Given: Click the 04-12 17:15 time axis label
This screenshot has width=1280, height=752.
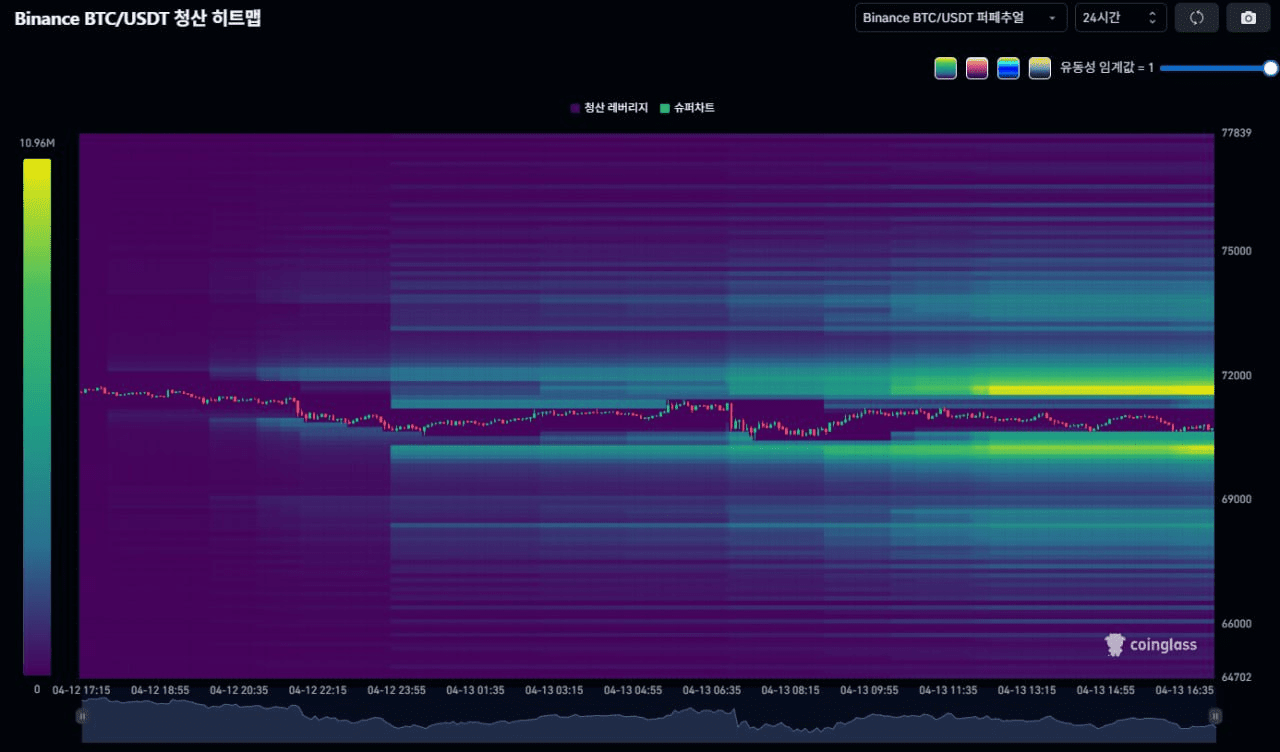Looking at the screenshot, I should click(82, 690).
